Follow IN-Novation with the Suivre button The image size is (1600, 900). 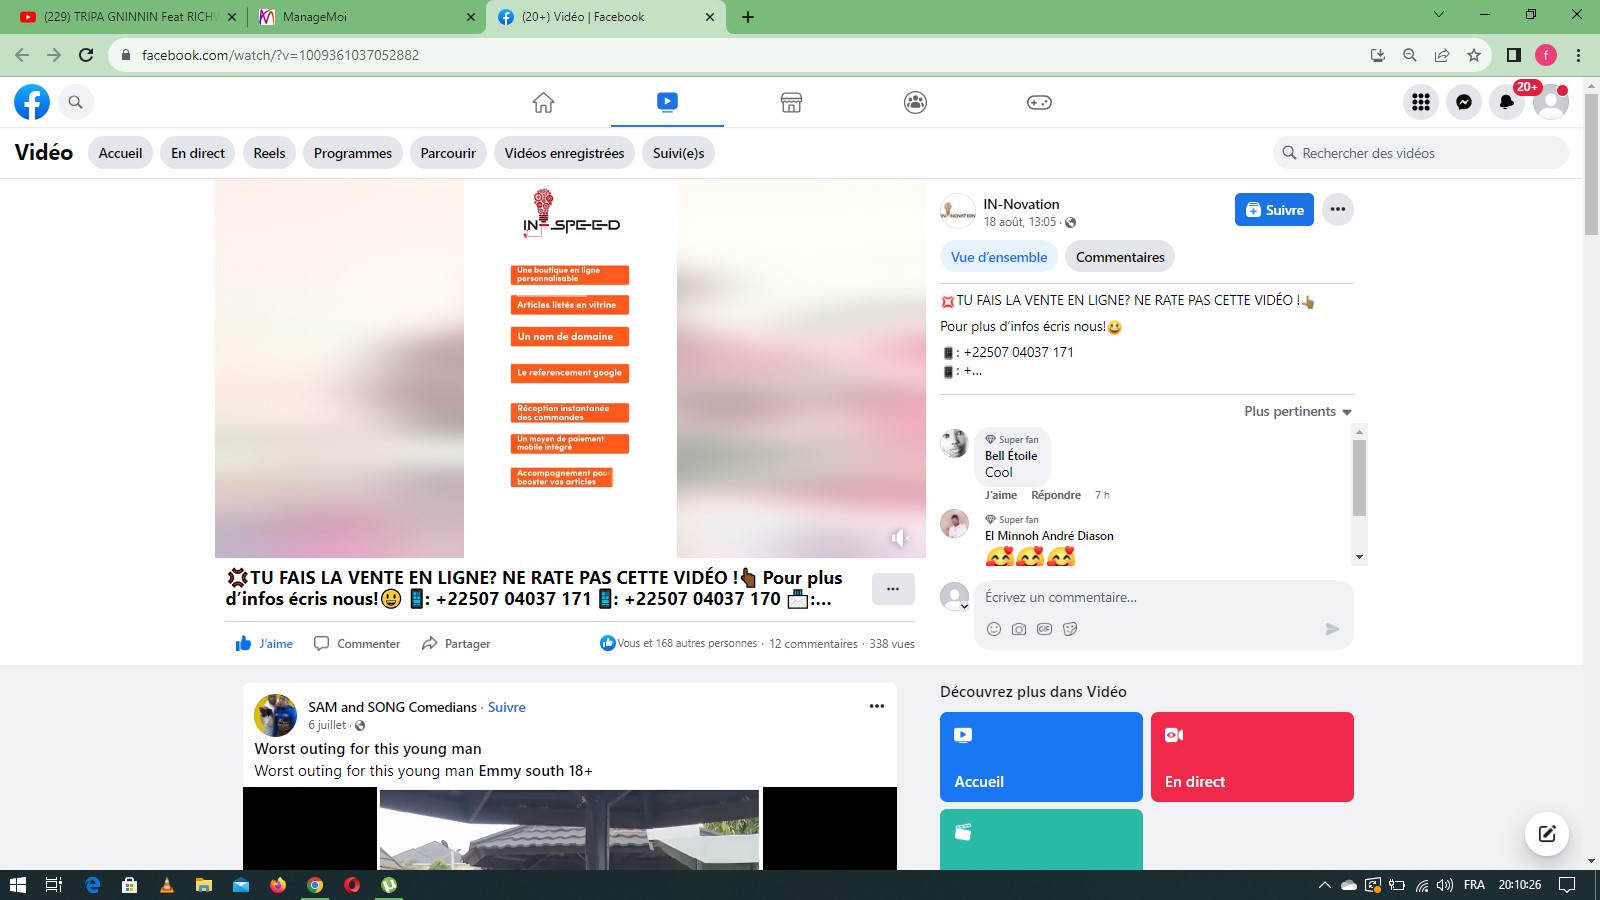pyautogui.click(x=1274, y=210)
